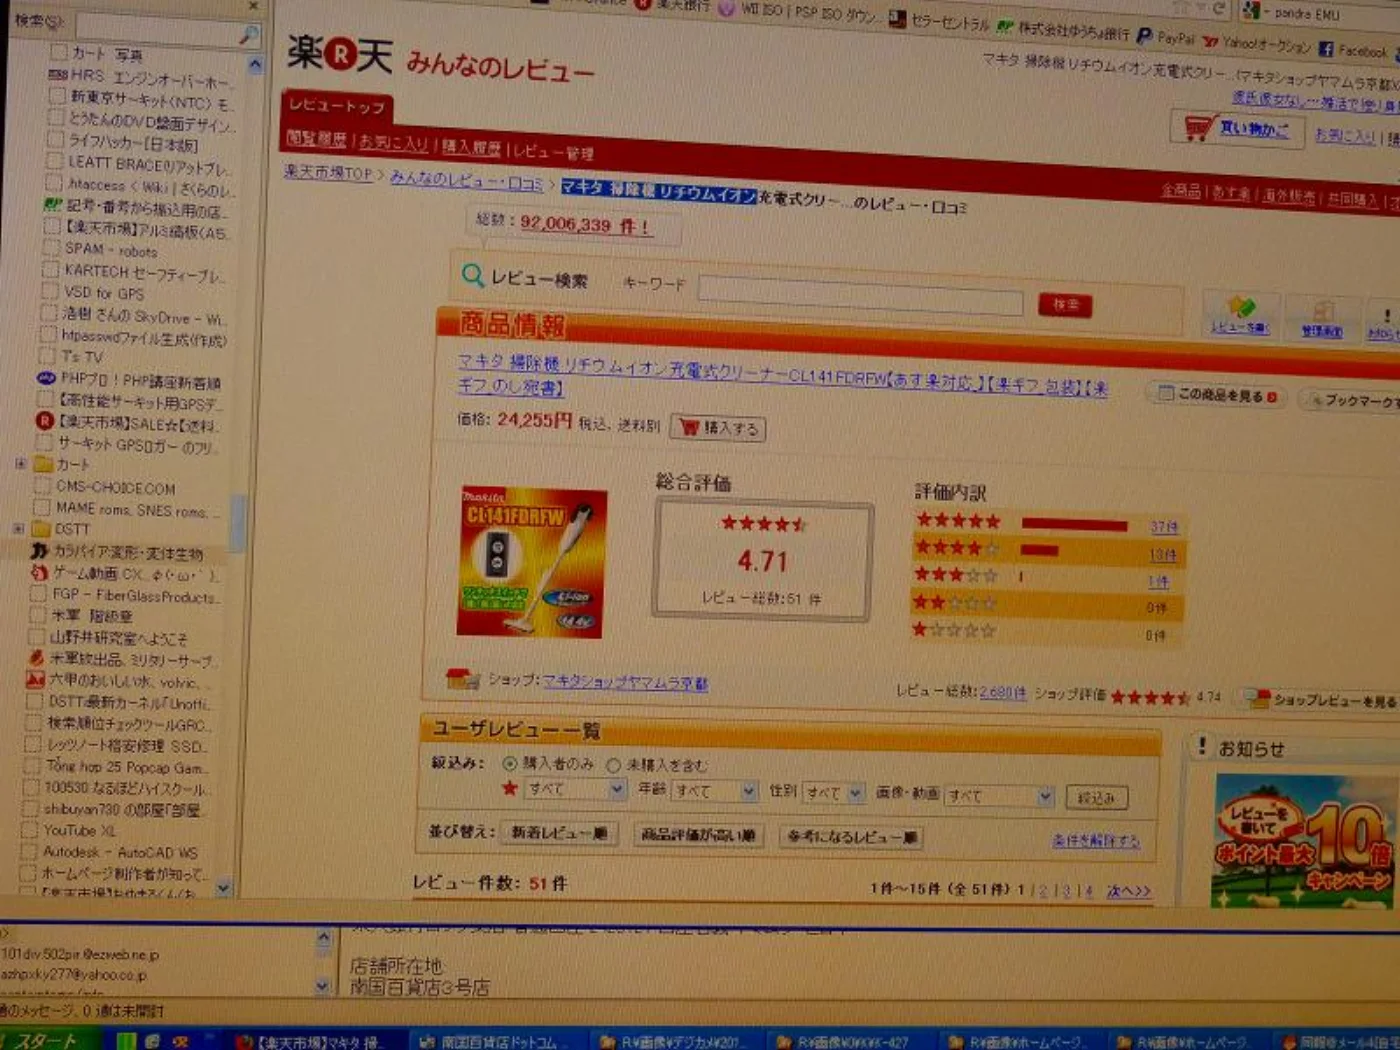Open the 性別 filter dropdown
The height and width of the screenshot is (1050, 1400).
pyautogui.click(x=833, y=793)
